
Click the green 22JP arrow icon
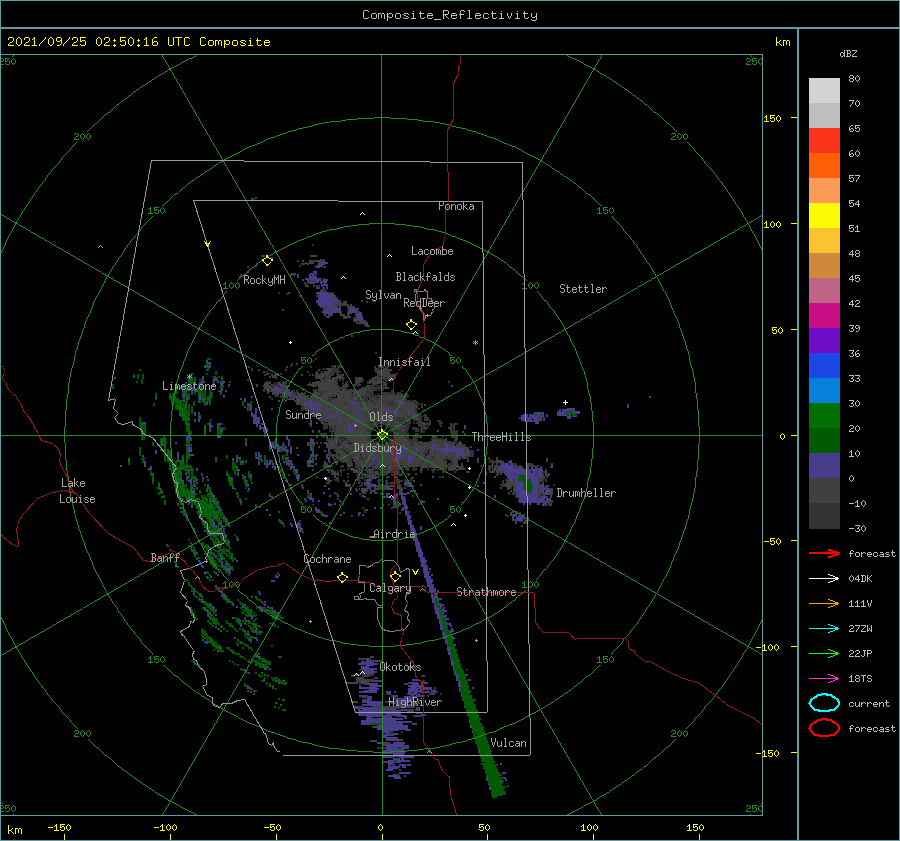(824, 653)
